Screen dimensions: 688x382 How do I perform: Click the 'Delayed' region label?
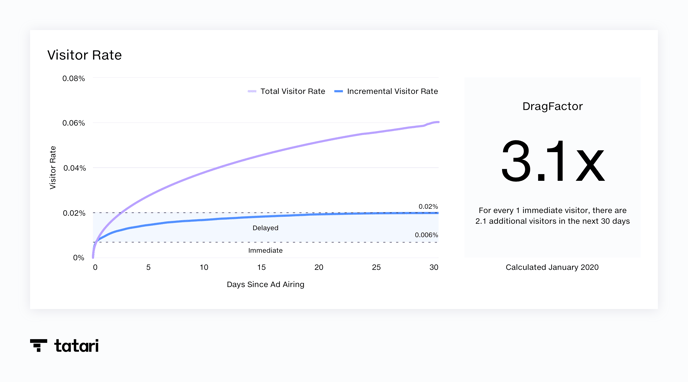265,228
